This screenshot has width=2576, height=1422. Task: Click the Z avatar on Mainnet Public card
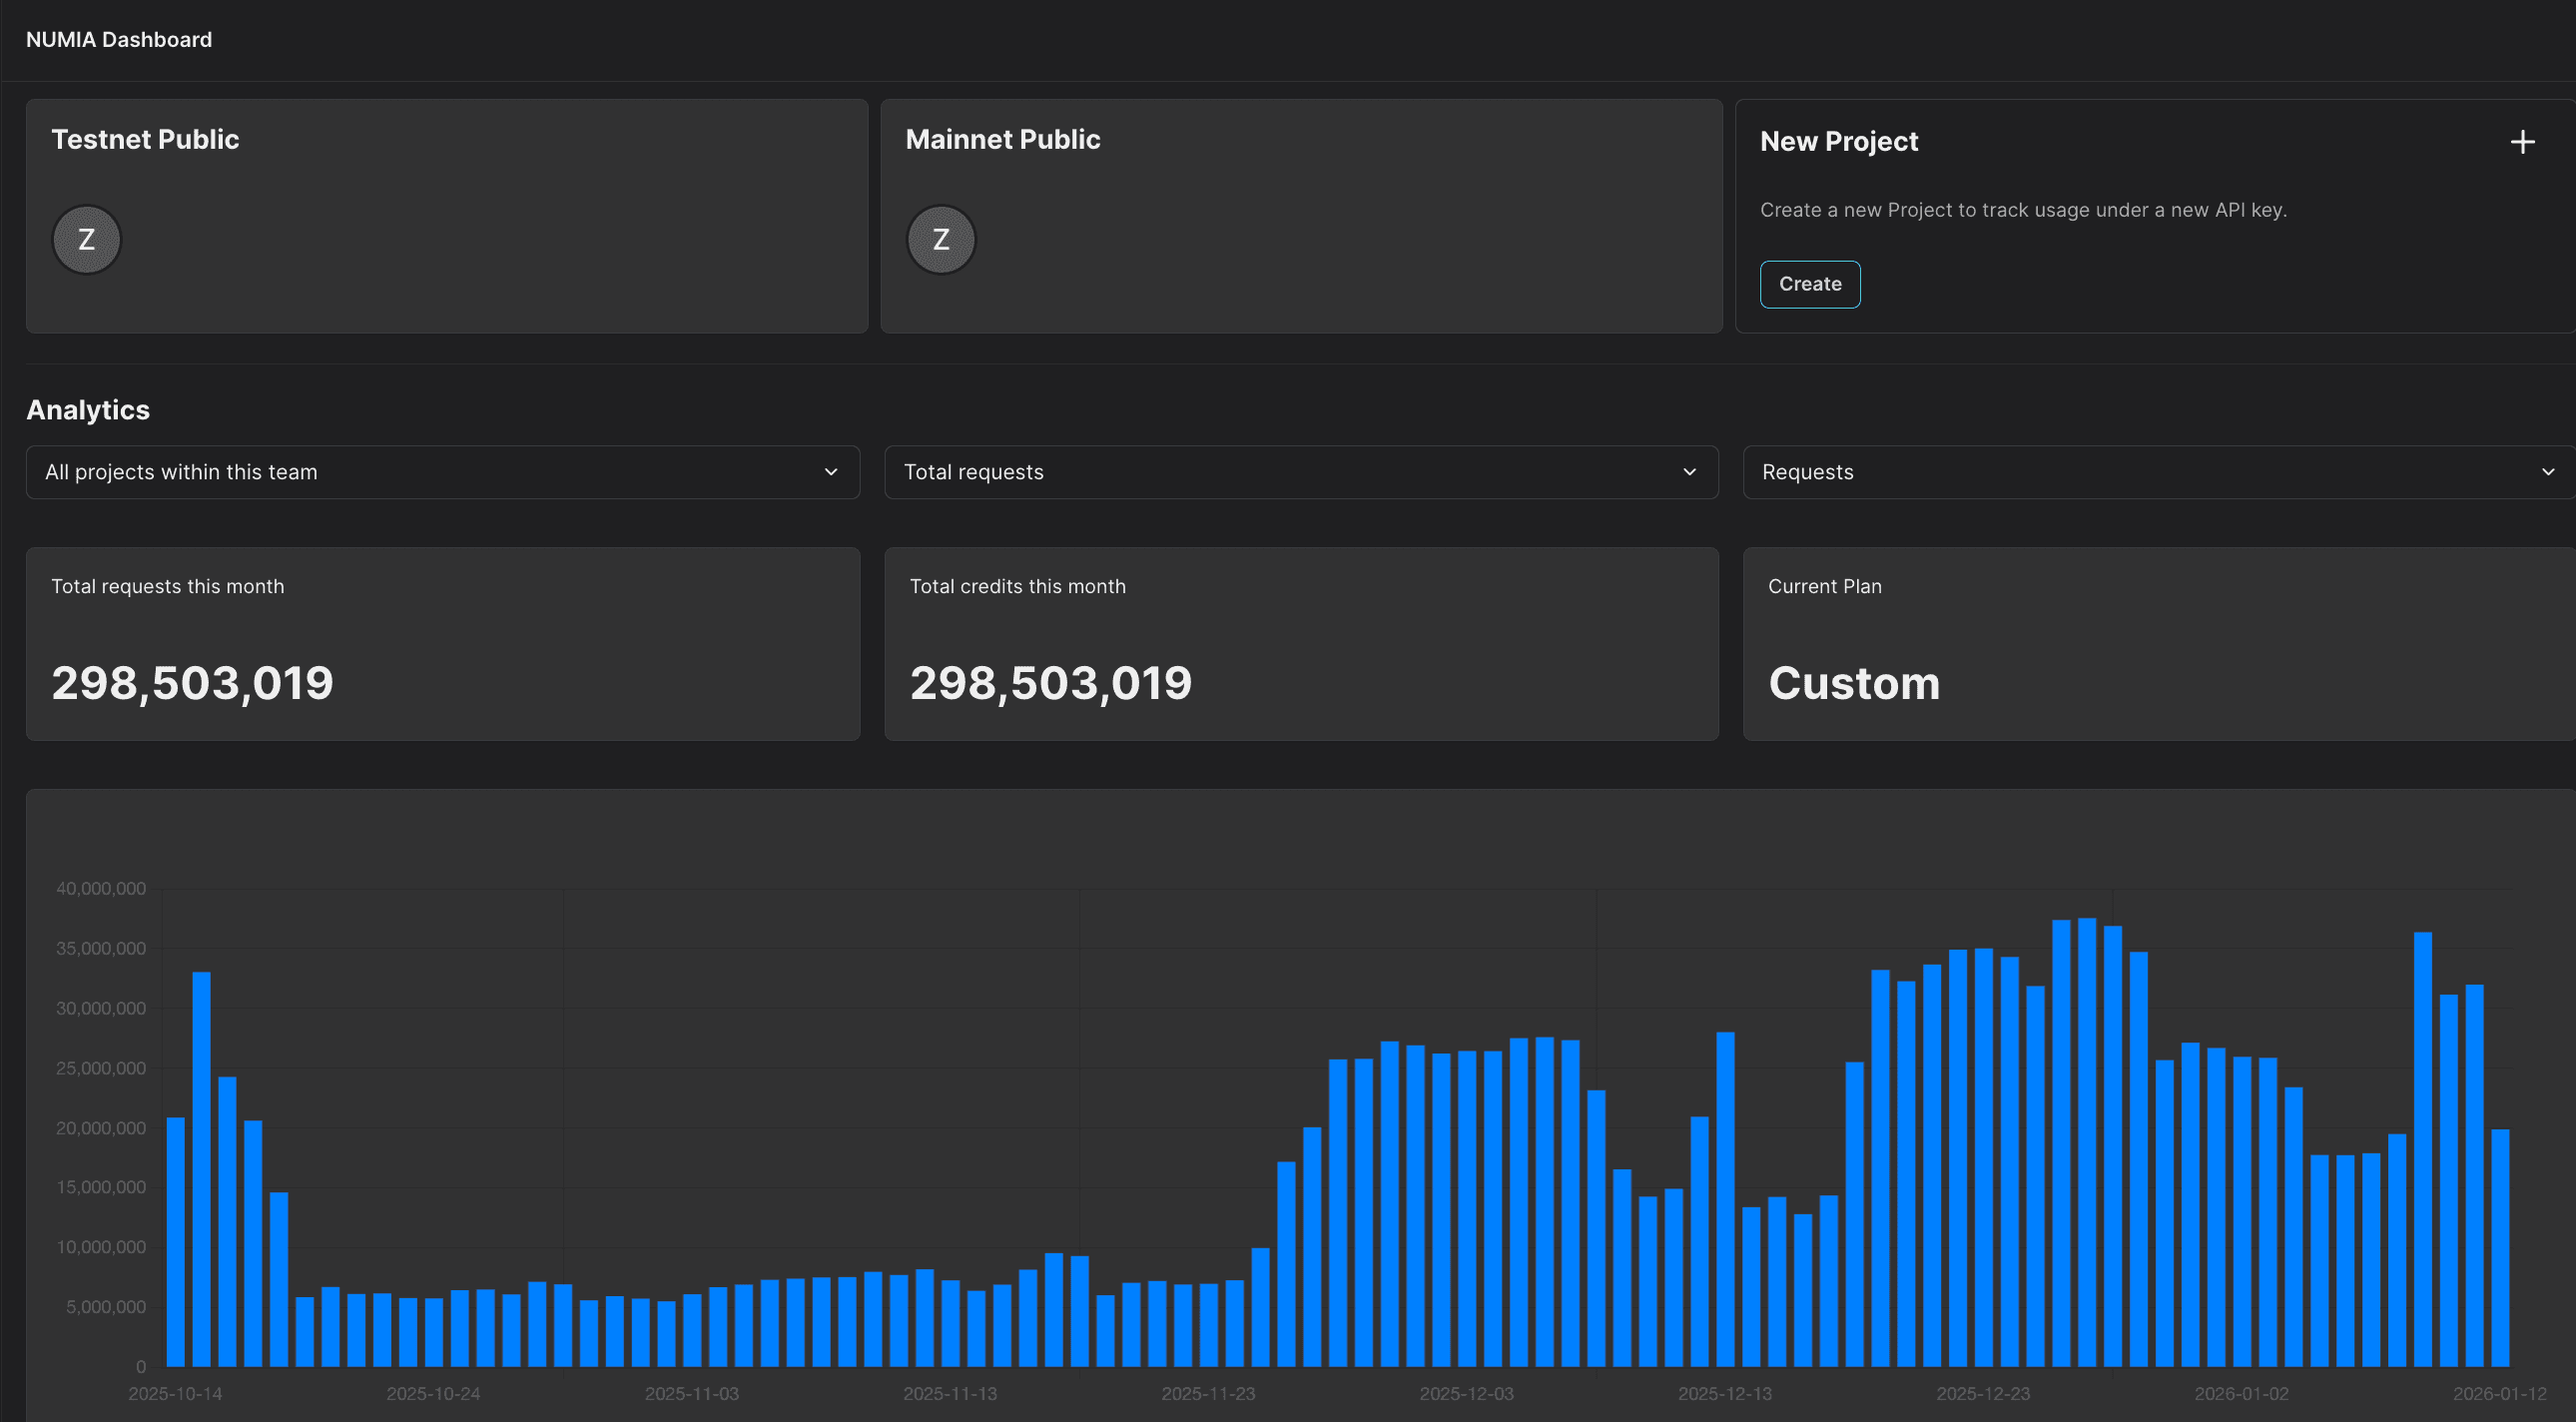click(x=940, y=239)
